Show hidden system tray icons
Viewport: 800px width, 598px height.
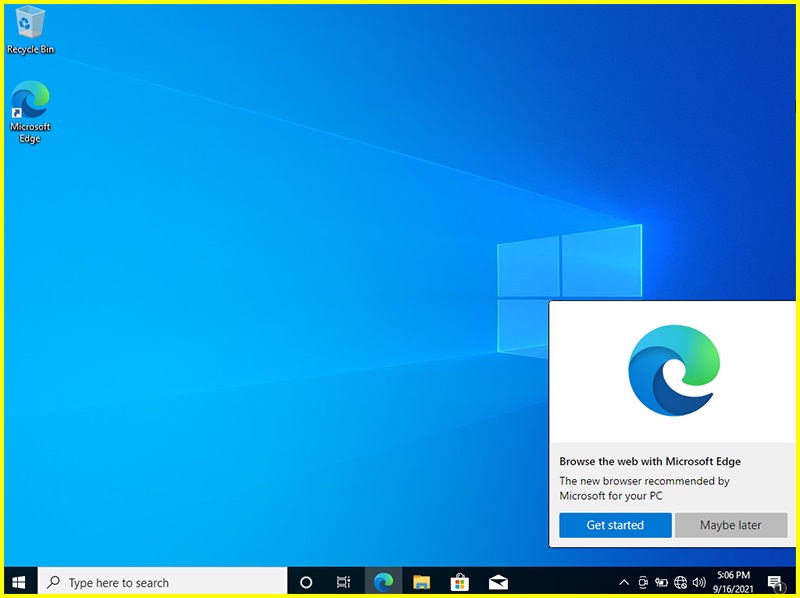(x=623, y=582)
